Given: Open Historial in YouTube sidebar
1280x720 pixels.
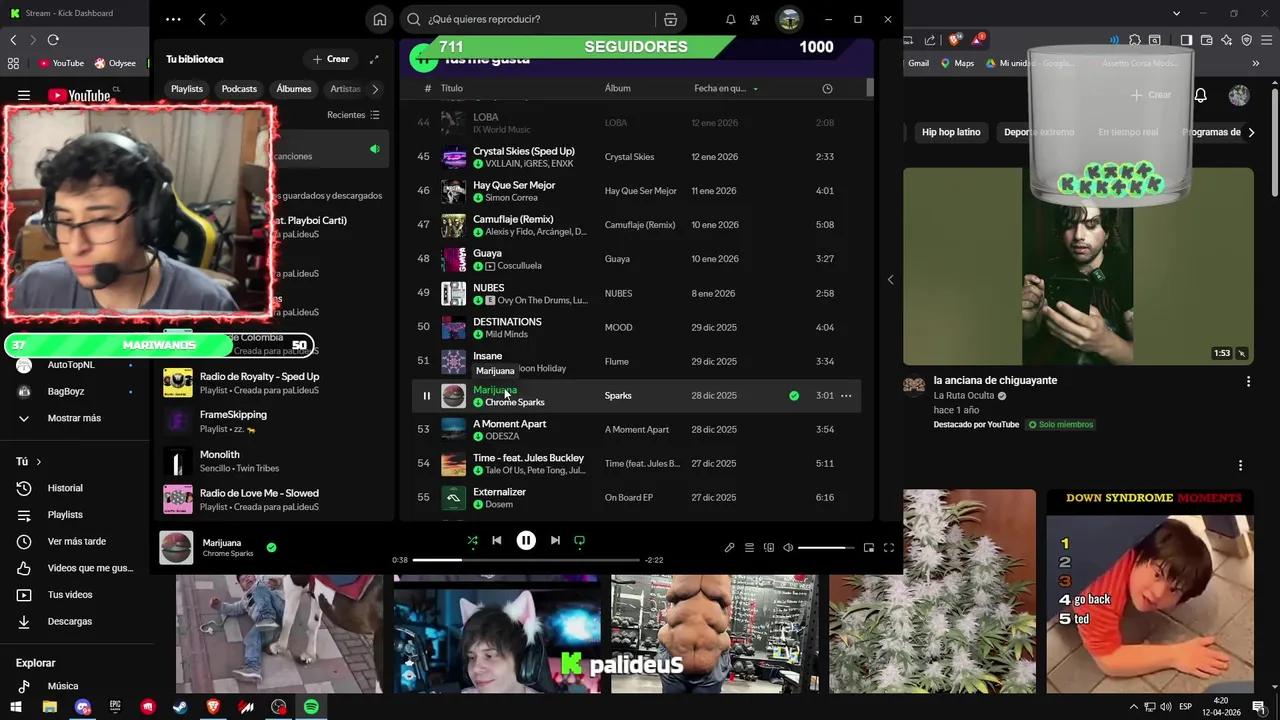Looking at the screenshot, I should pos(65,488).
